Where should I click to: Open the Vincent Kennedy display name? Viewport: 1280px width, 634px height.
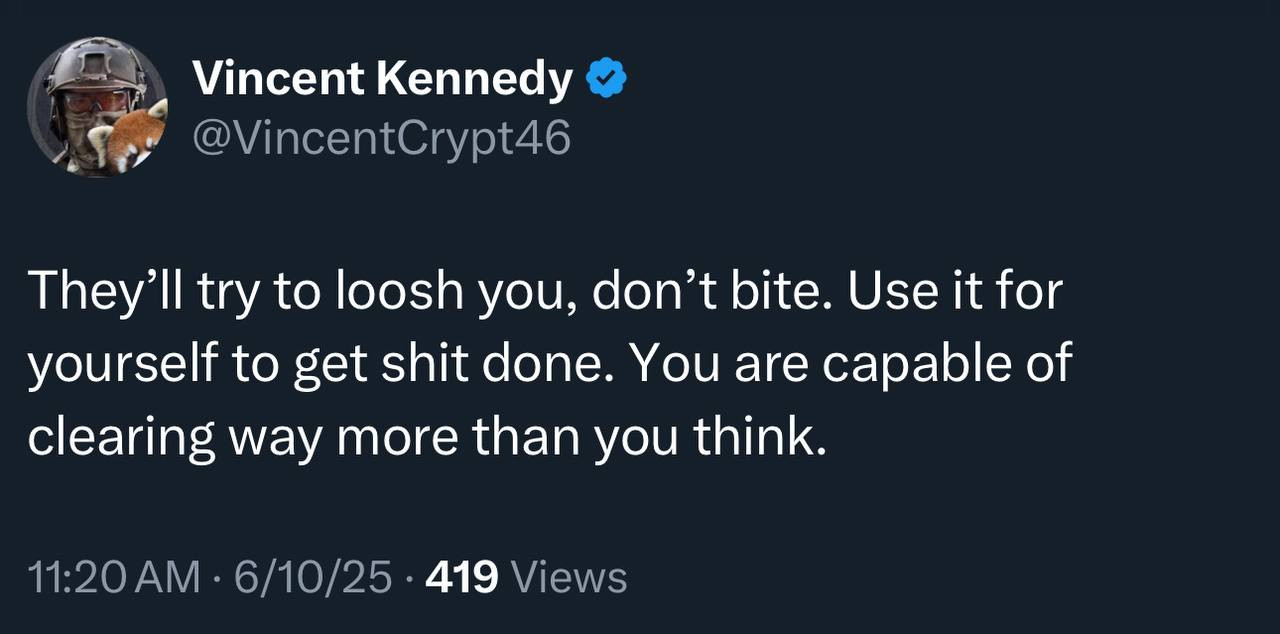382,79
